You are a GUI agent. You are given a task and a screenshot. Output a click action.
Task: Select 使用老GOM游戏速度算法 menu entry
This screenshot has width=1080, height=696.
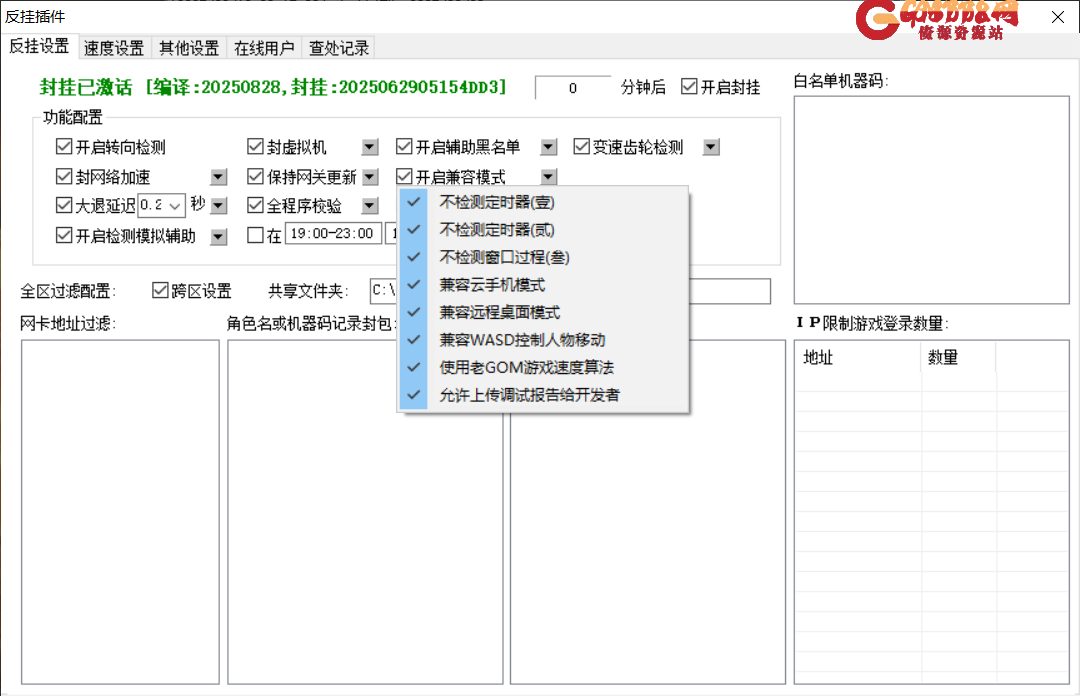(526, 367)
